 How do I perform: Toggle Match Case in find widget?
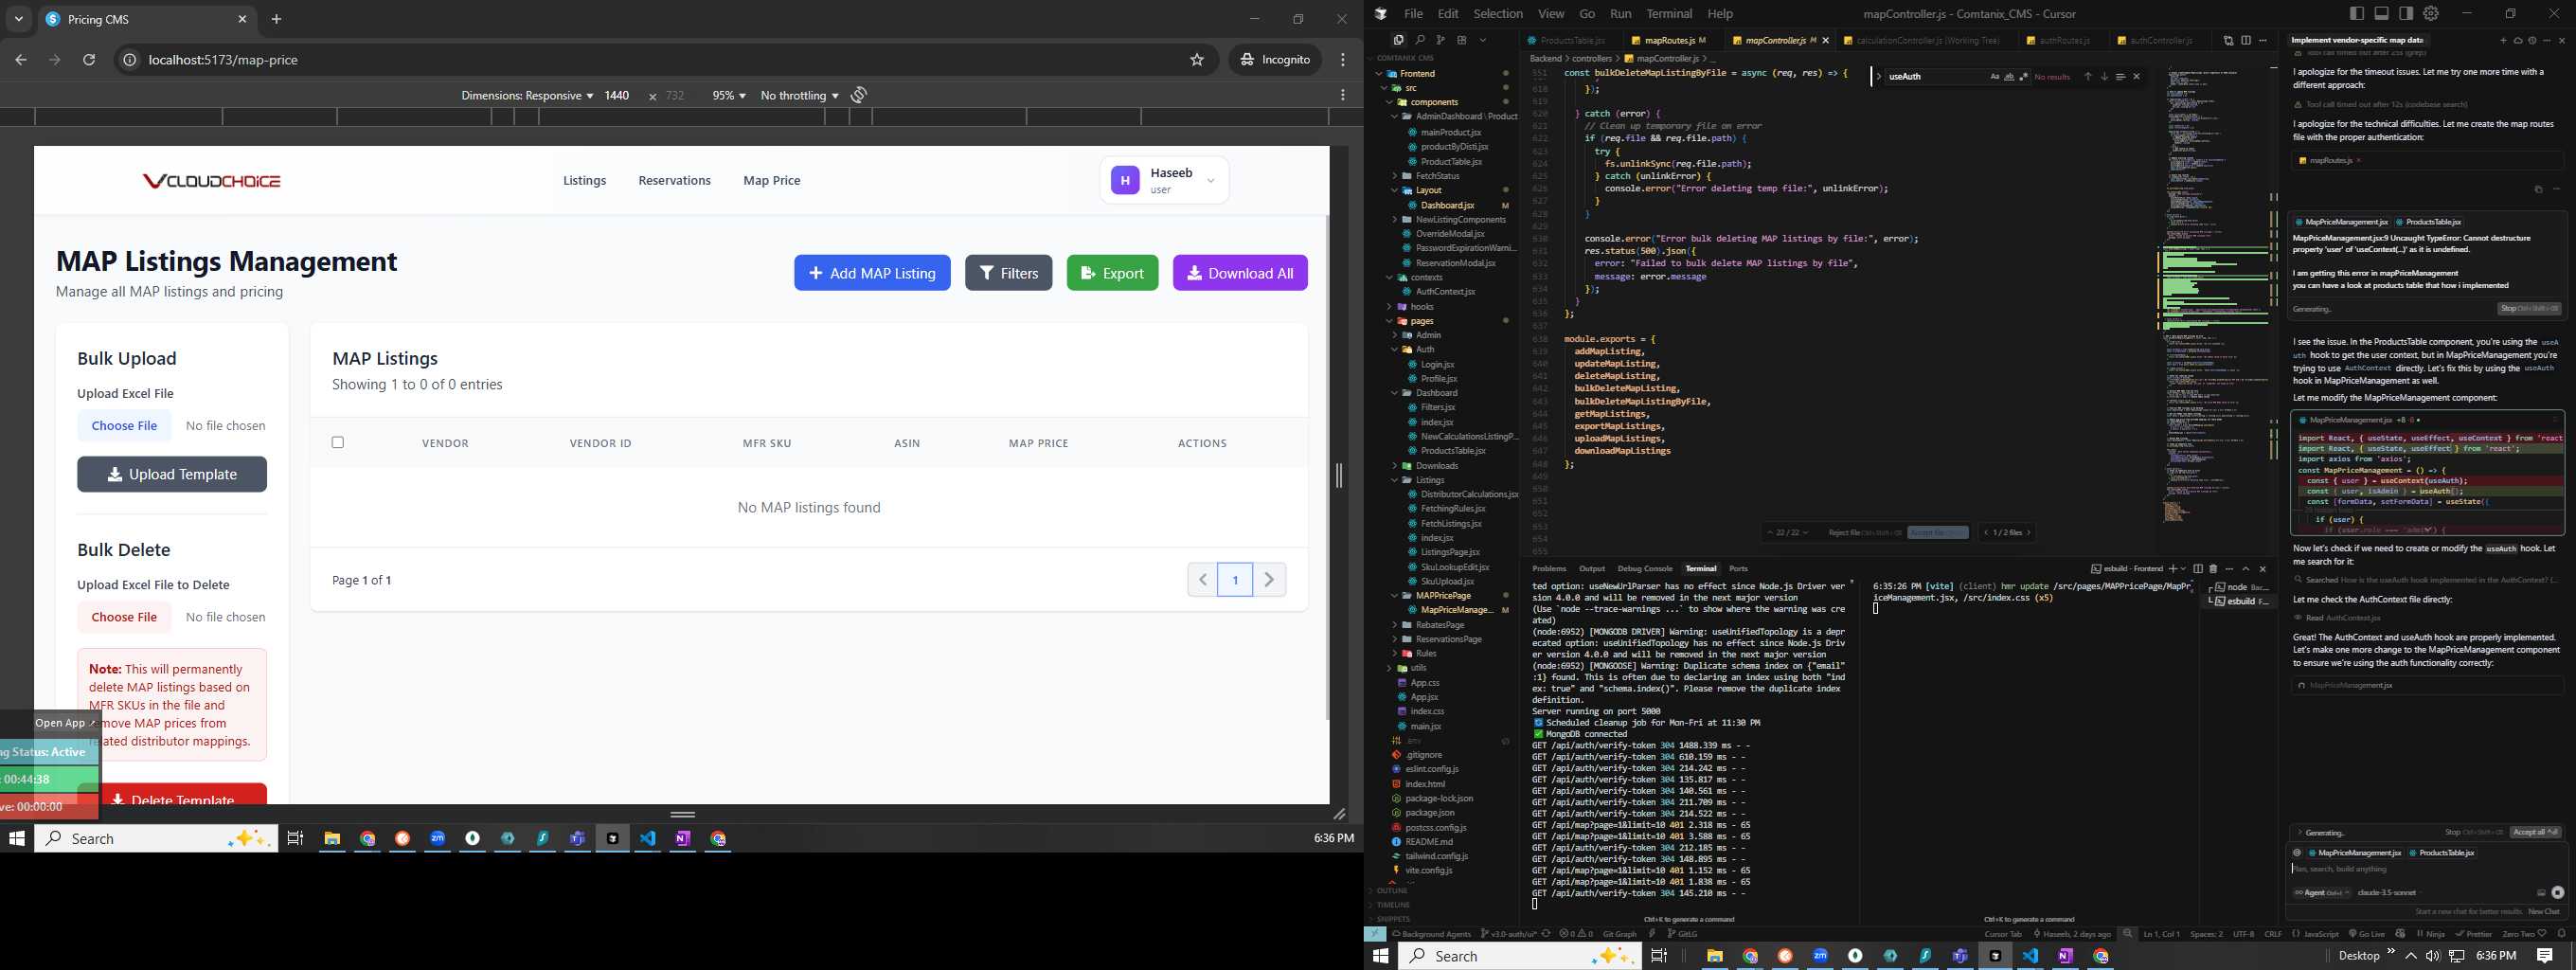[x=1995, y=77]
